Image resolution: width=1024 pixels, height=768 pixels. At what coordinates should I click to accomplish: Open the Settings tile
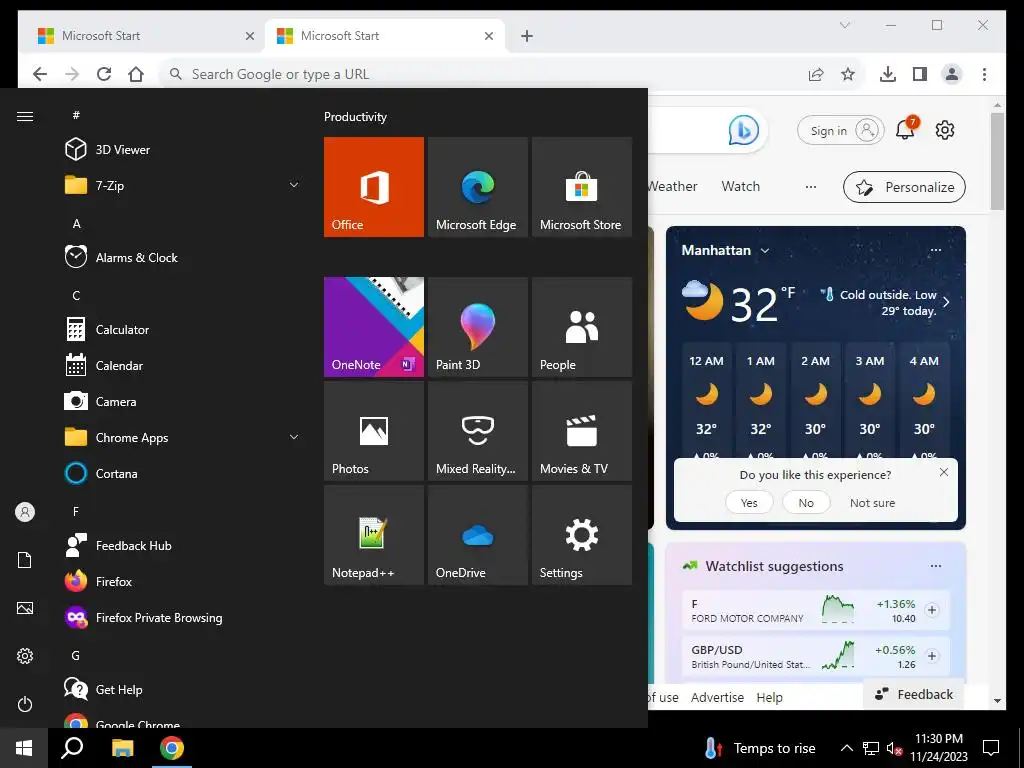(582, 535)
